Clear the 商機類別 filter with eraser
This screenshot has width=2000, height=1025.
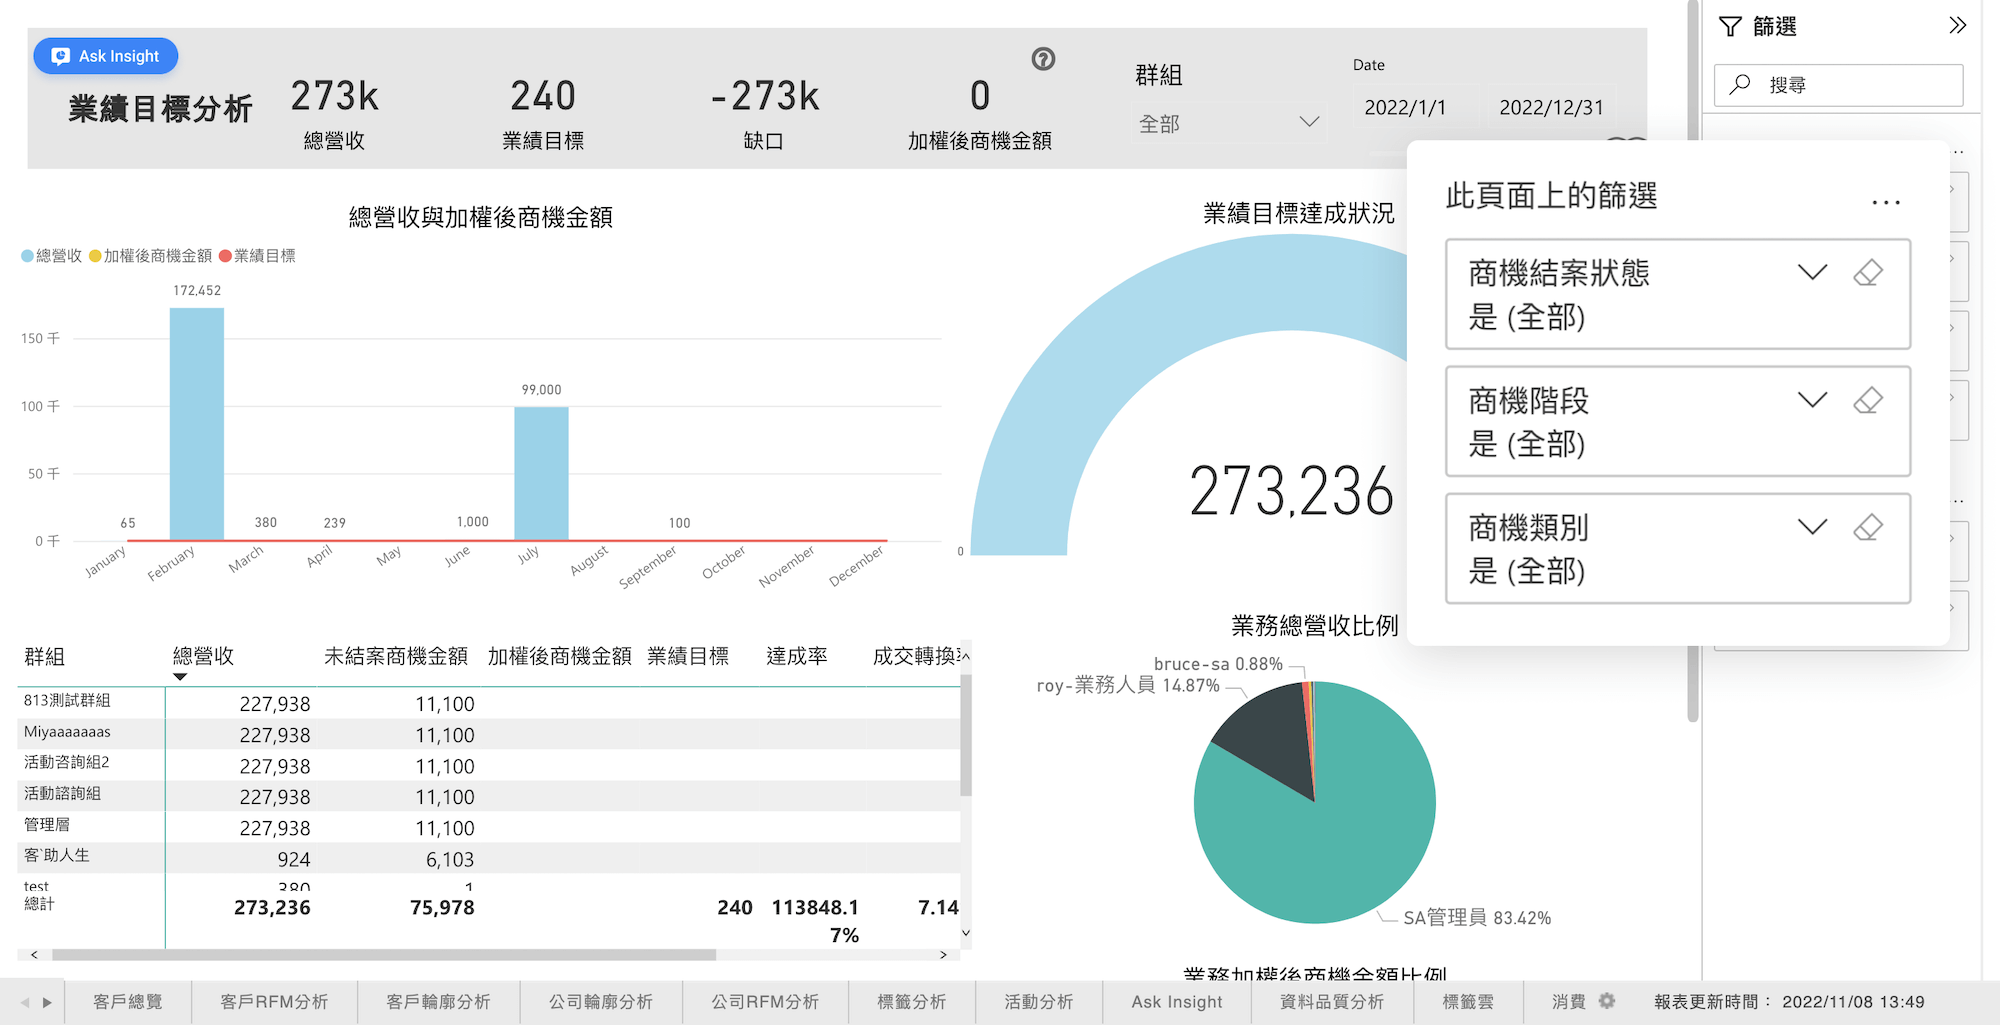[1868, 527]
